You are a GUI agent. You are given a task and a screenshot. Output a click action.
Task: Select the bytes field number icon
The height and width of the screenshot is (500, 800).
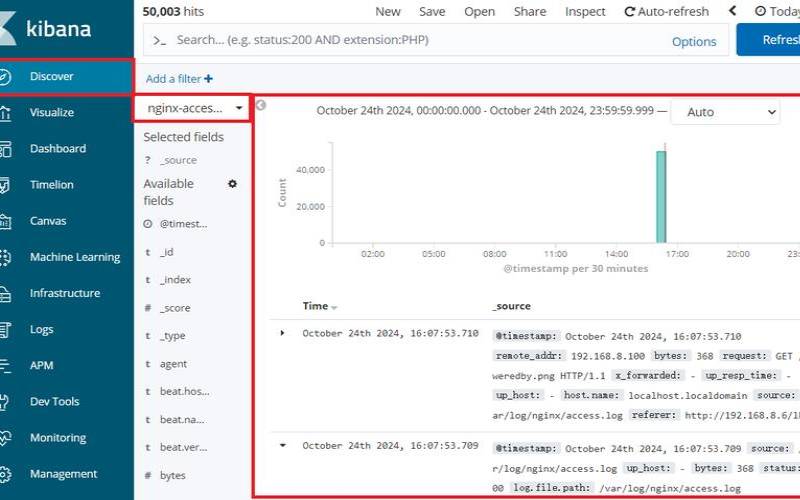click(147, 476)
